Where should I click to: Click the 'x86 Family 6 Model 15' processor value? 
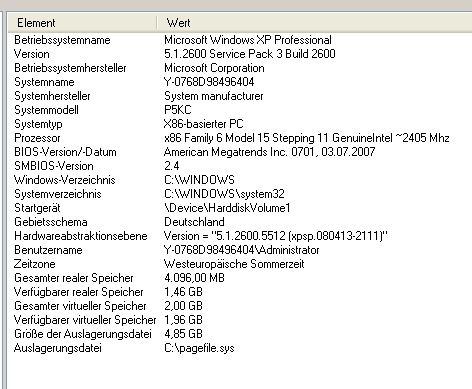coord(307,138)
